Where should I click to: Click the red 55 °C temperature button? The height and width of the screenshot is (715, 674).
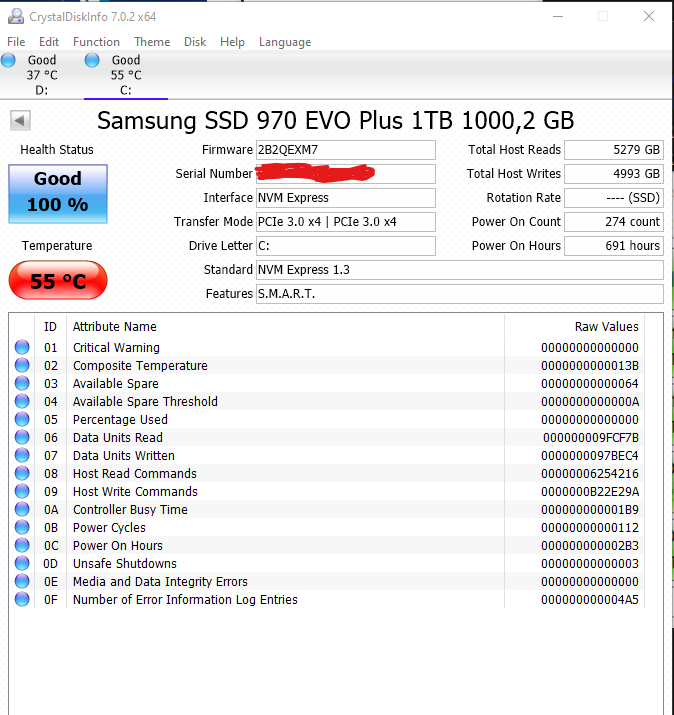click(58, 280)
